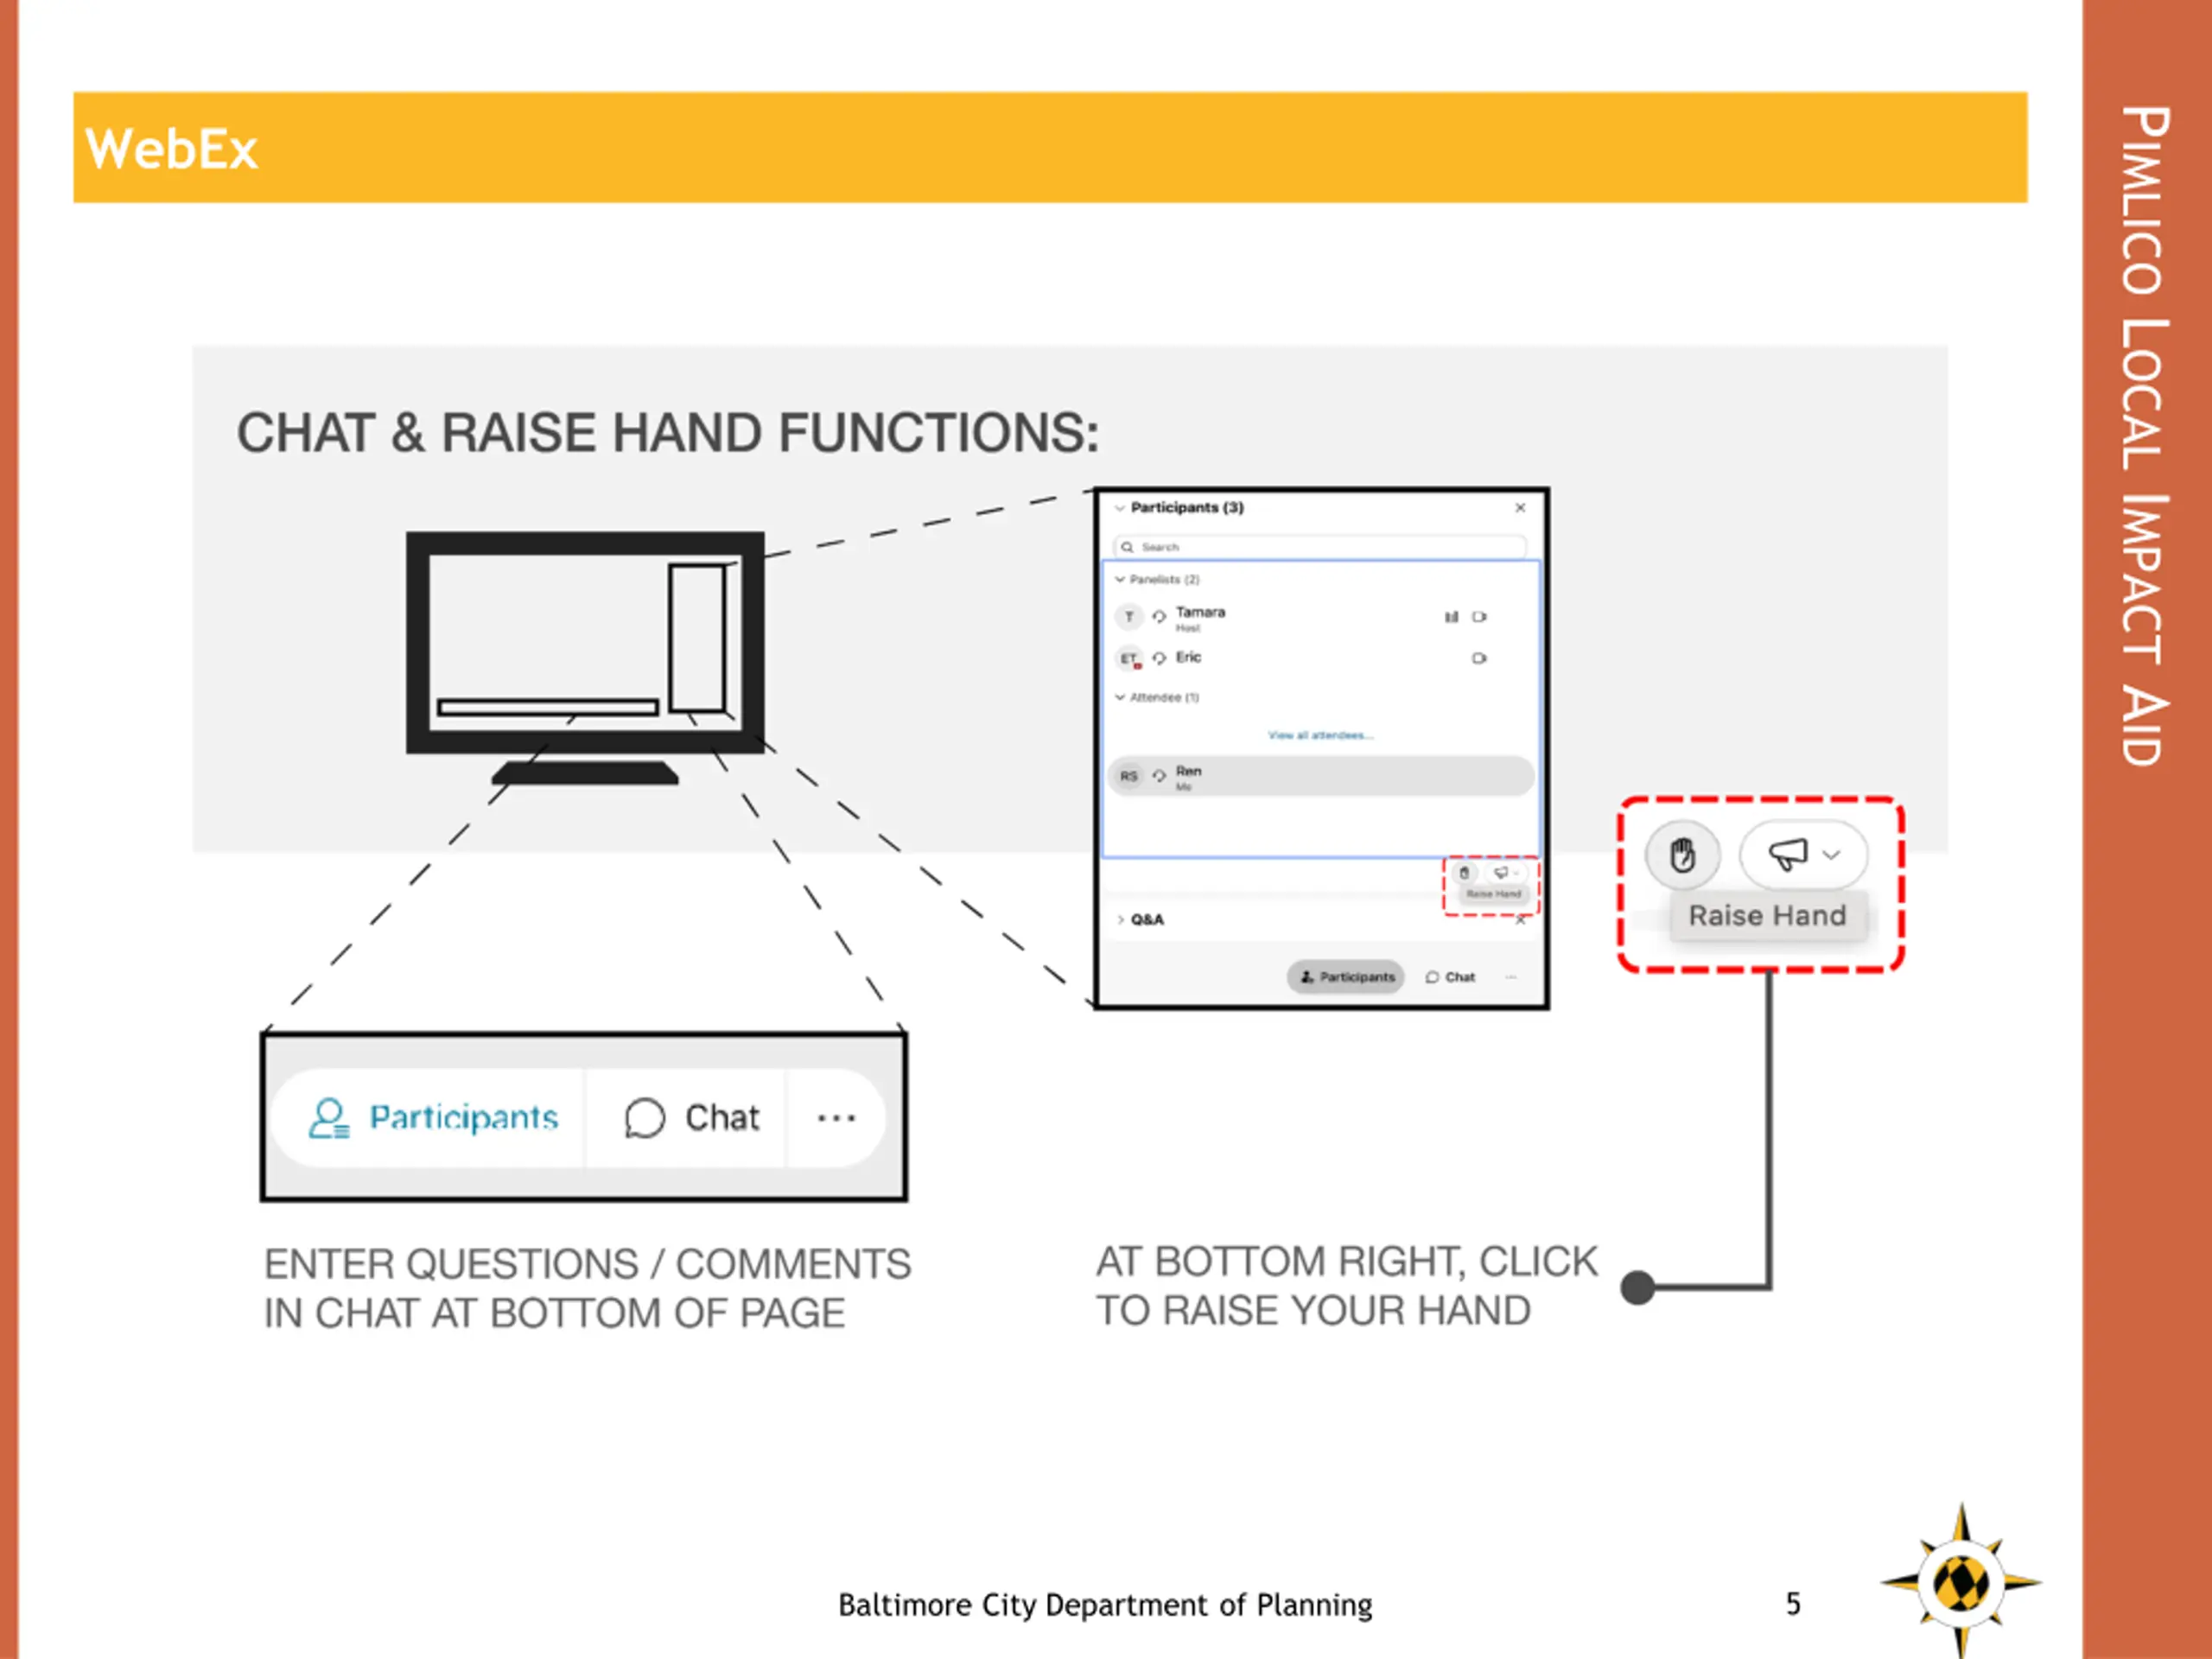Select Tamara host row name
Image resolution: width=2212 pixels, height=1659 pixels.
(1200, 612)
